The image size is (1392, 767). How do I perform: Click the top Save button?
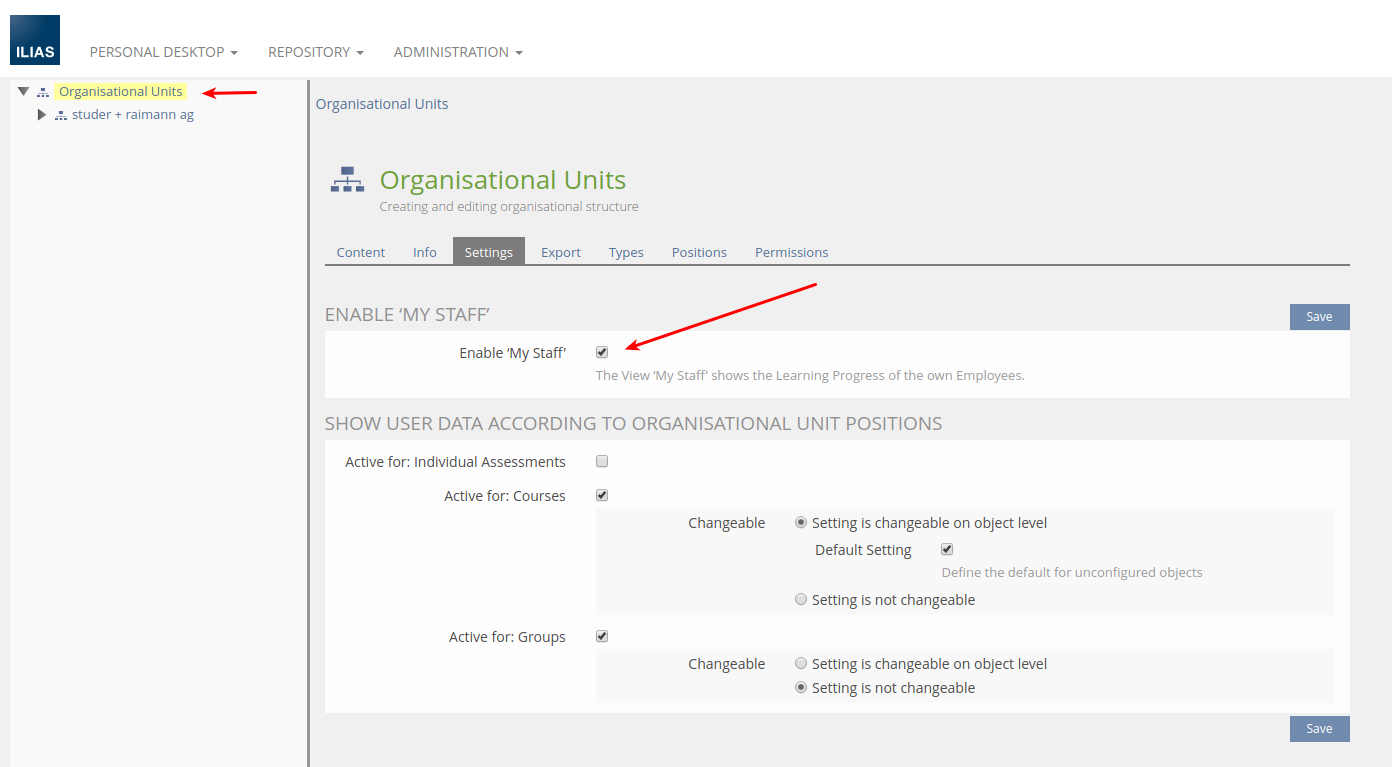[x=1319, y=317]
